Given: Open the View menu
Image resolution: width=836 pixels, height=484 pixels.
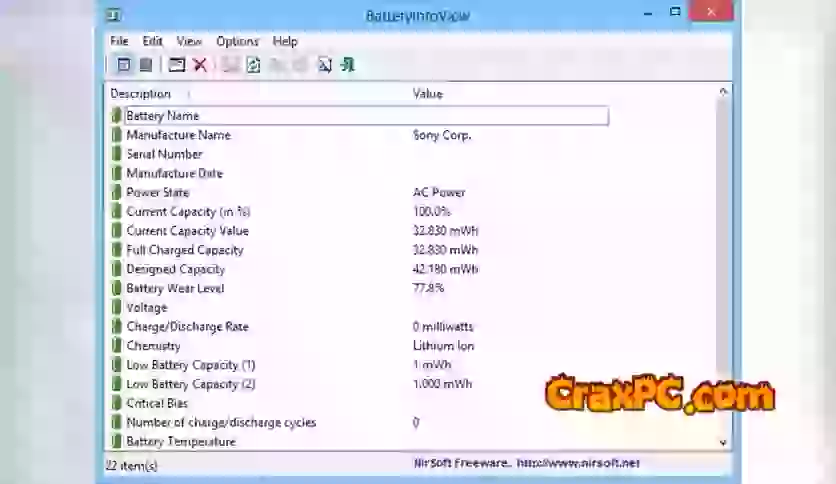Looking at the screenshot, I should (189, 41).
